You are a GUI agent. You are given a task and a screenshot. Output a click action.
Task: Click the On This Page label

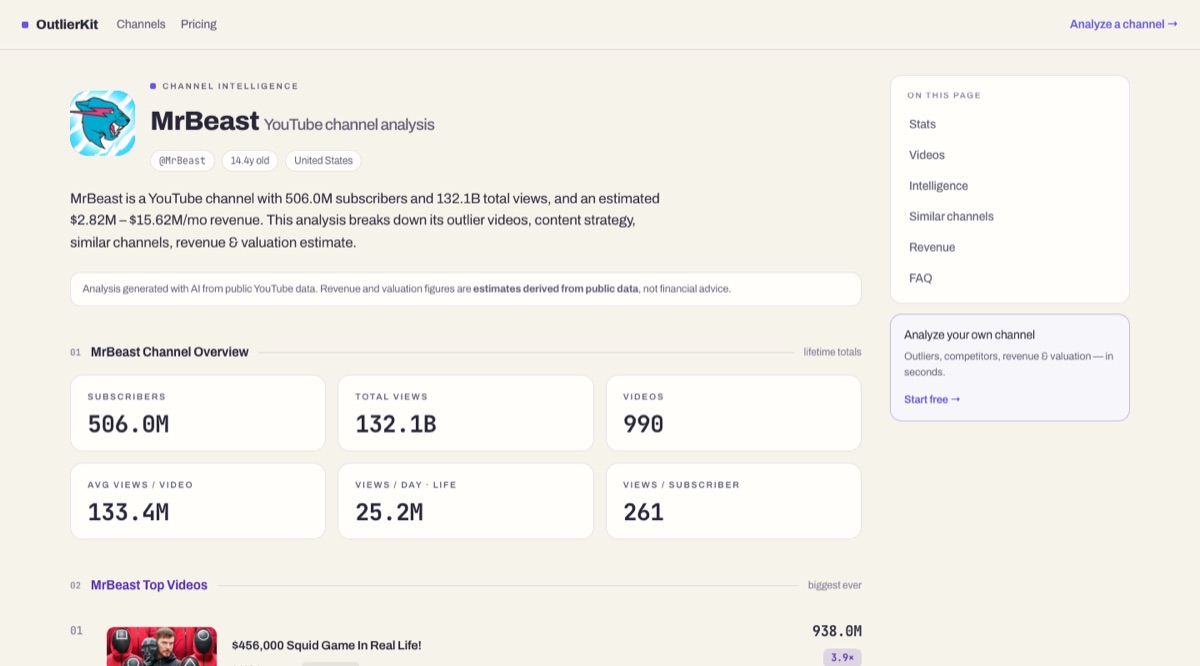pyautogui.click(x=944, y=96)
